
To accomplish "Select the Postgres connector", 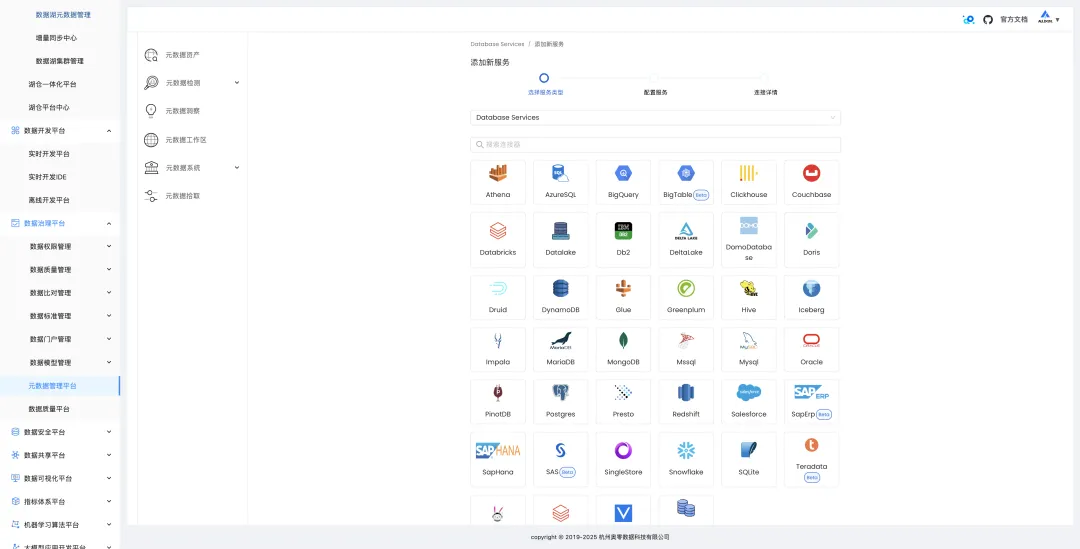I will pos(561,402).
